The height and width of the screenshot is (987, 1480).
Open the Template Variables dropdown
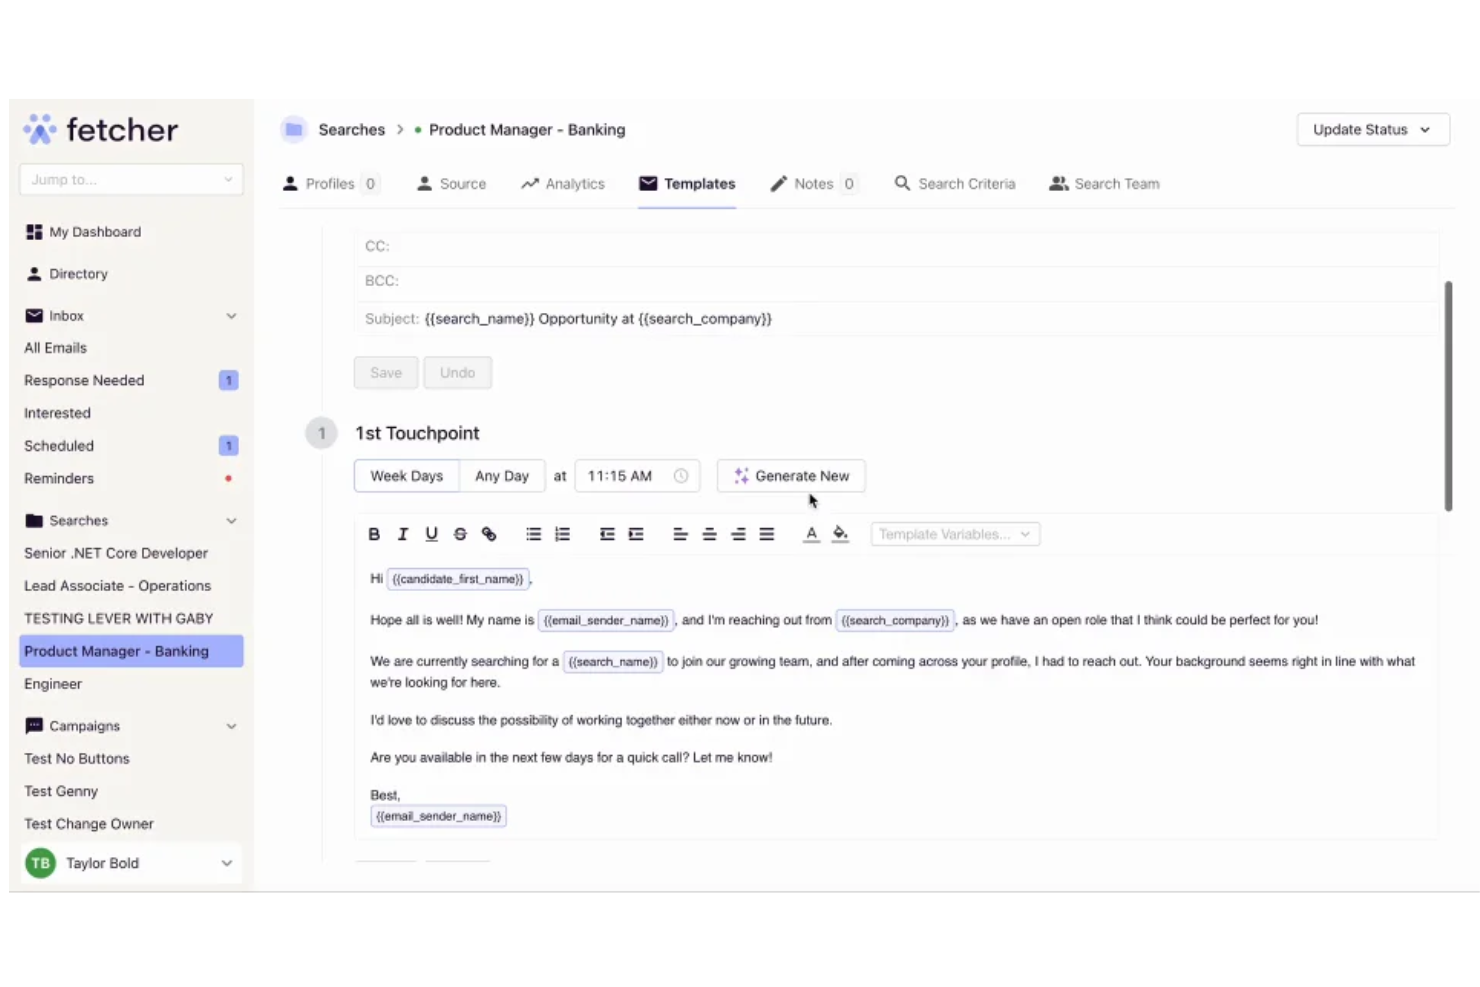[x=953, y=534]
